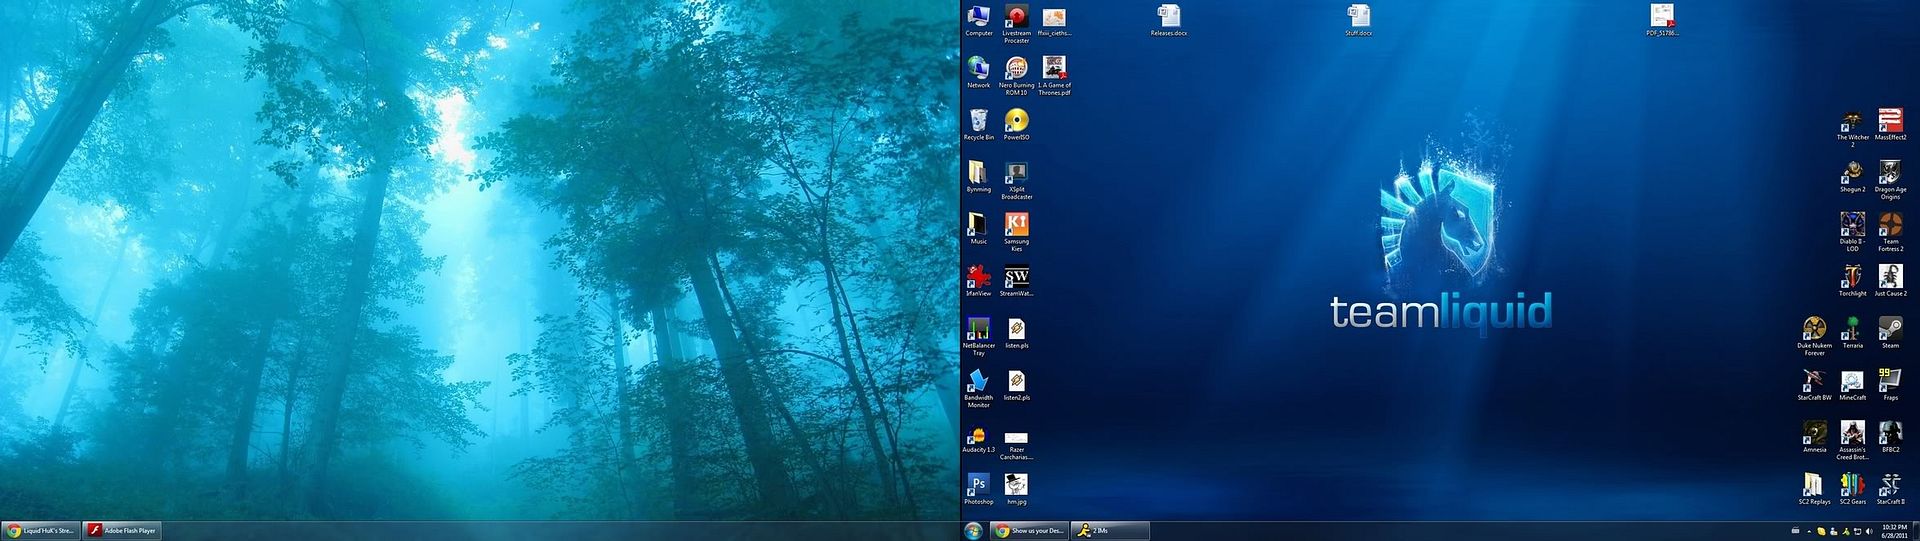Open SC2 Replays folder

[1814, 489]
